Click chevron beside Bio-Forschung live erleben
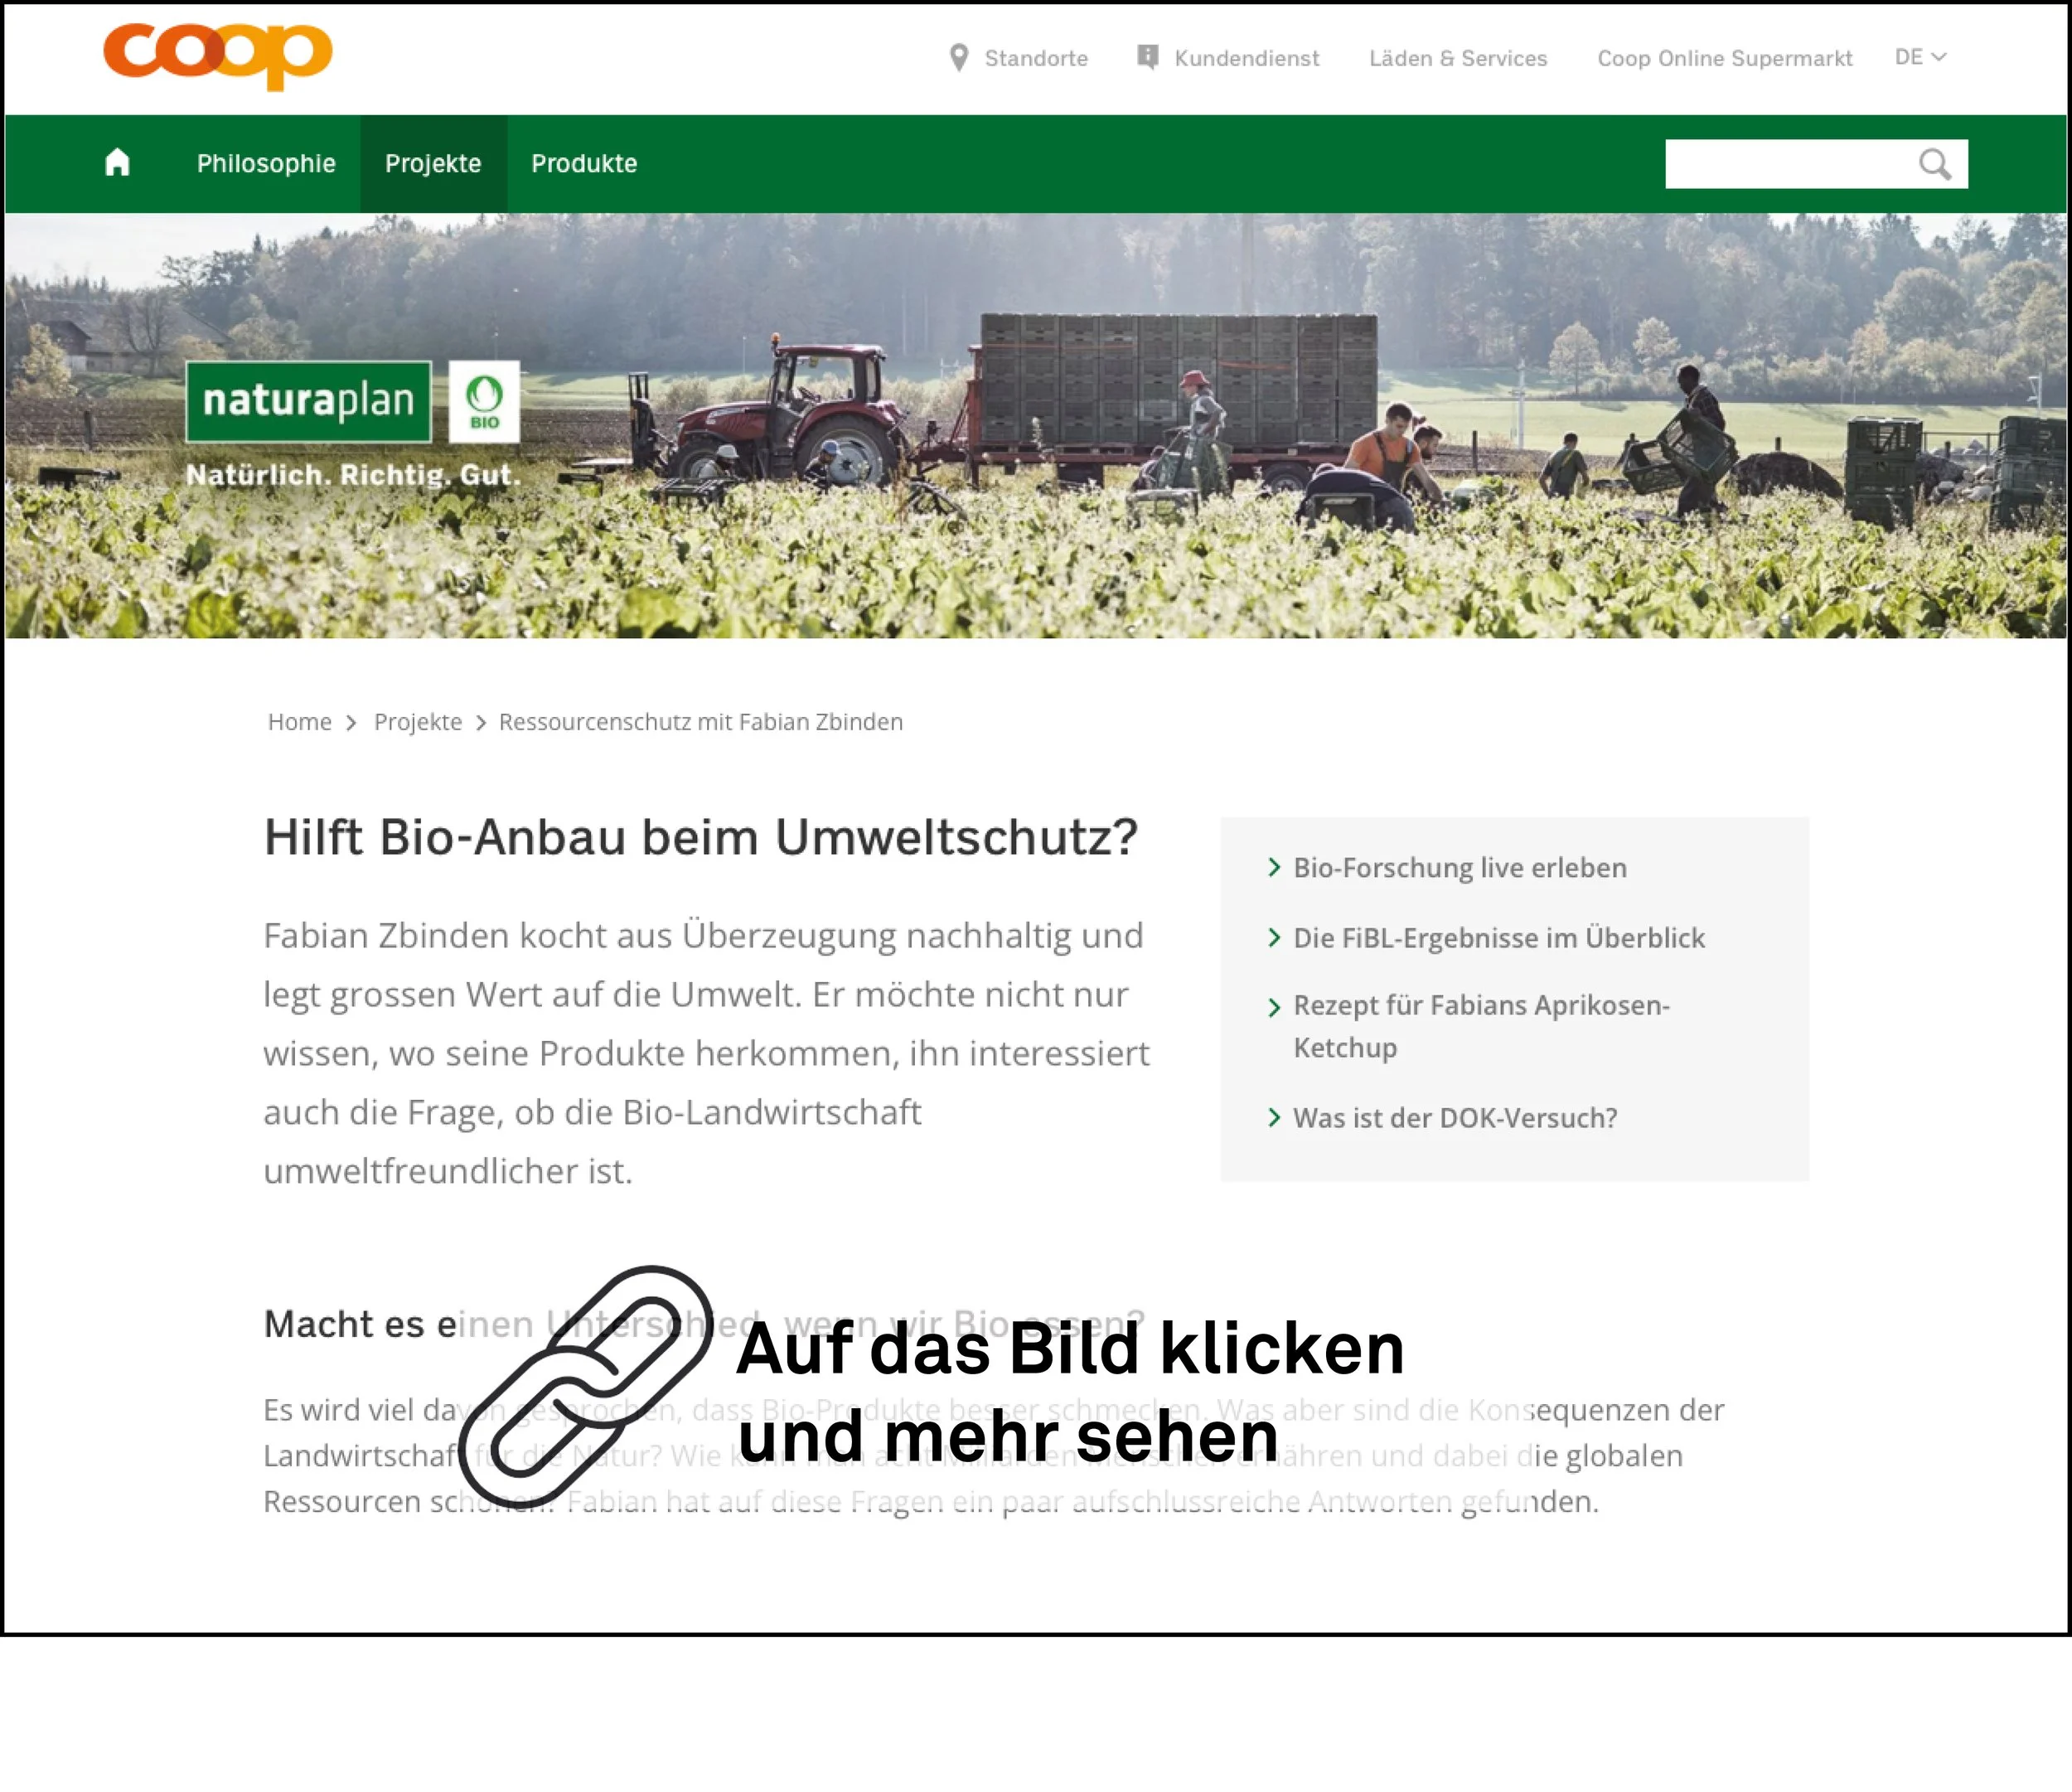Image resolution: width=2072 pixels, height=1792 pixels. [1273, 867]
